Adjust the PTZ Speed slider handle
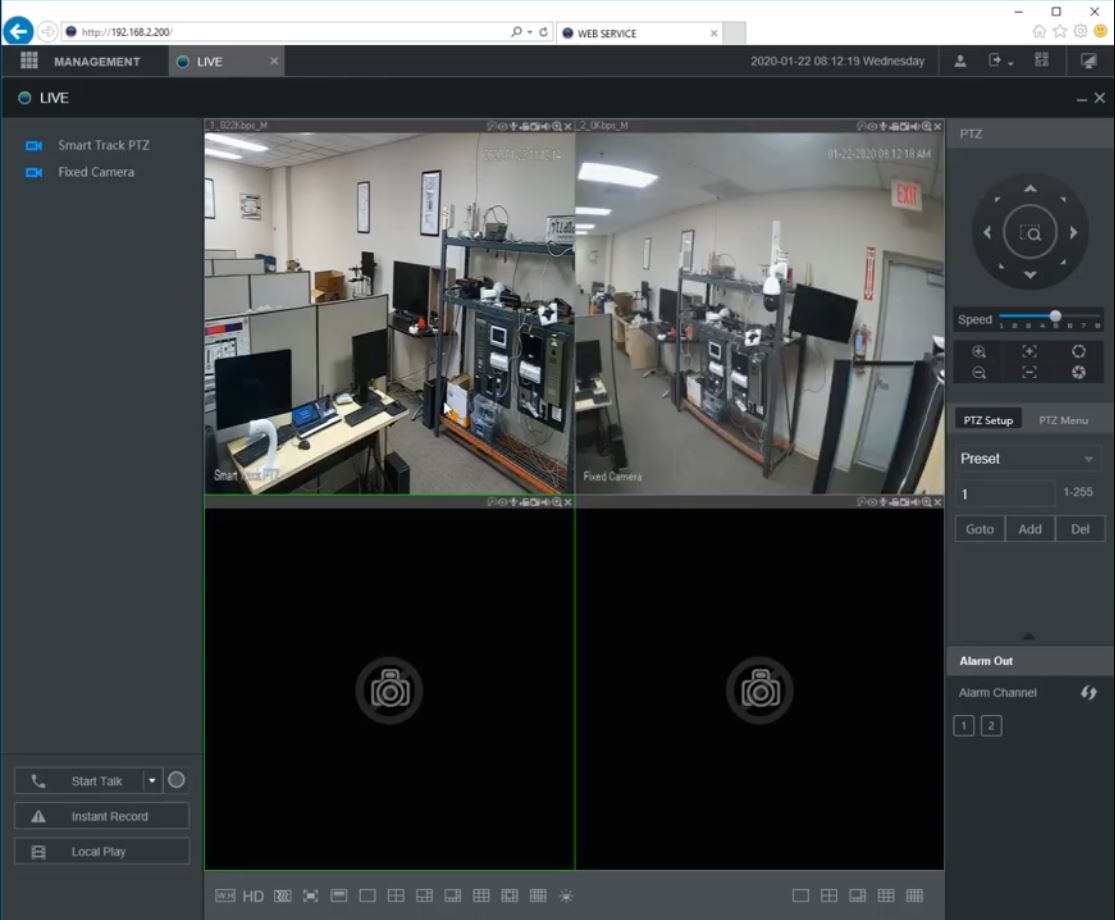Image resolution: width=1115 pixels, height=920 pixels. (x=1055, y=316)
